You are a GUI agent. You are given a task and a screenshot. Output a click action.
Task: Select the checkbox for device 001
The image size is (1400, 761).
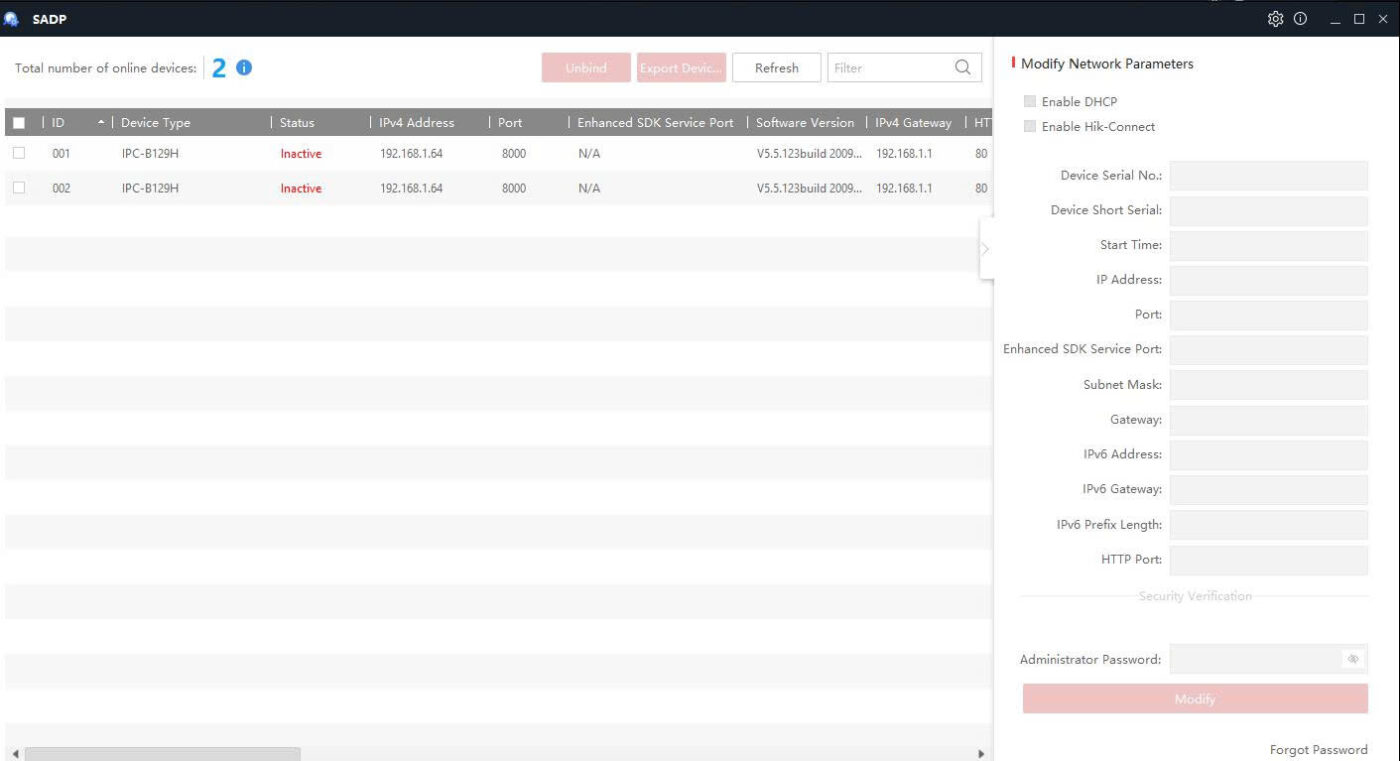pos(18,153)
